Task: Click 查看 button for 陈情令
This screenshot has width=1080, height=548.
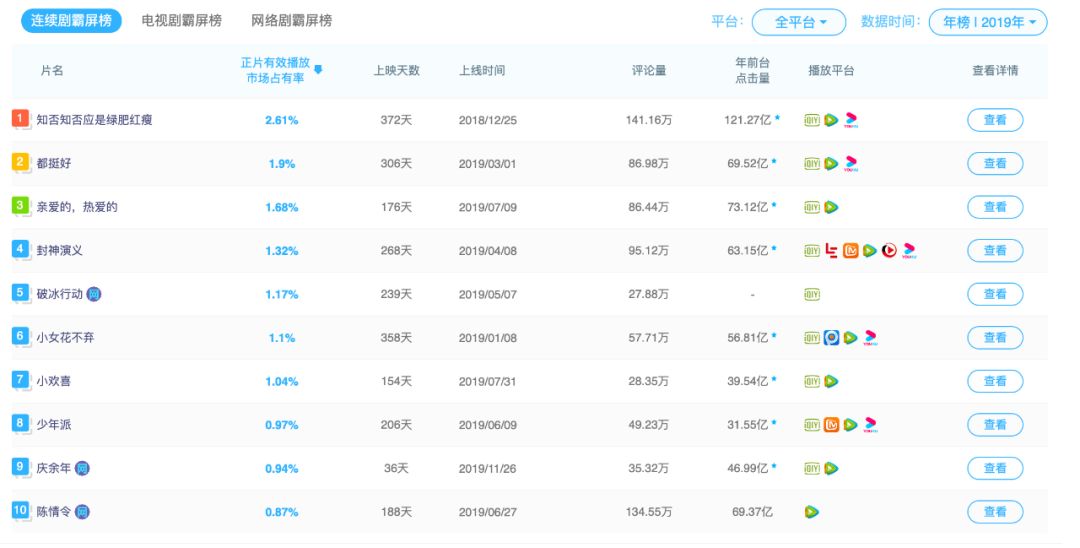Action: [x=994, y=512]
